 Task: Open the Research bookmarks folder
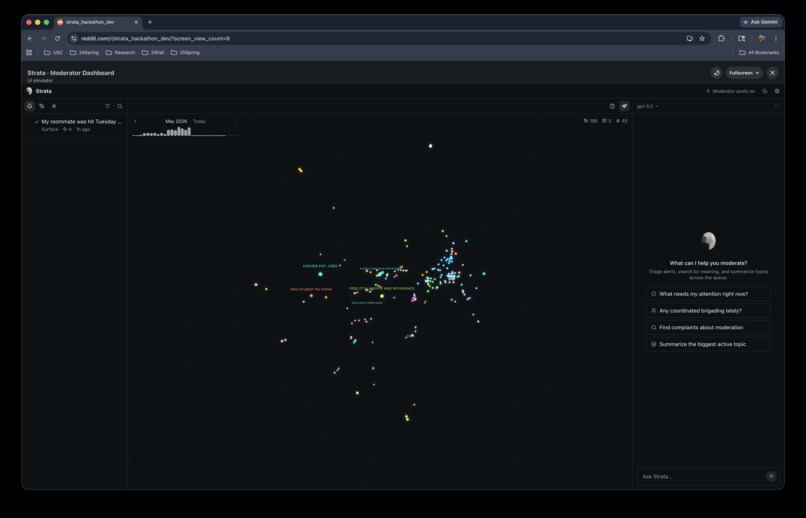pos(120,52)
